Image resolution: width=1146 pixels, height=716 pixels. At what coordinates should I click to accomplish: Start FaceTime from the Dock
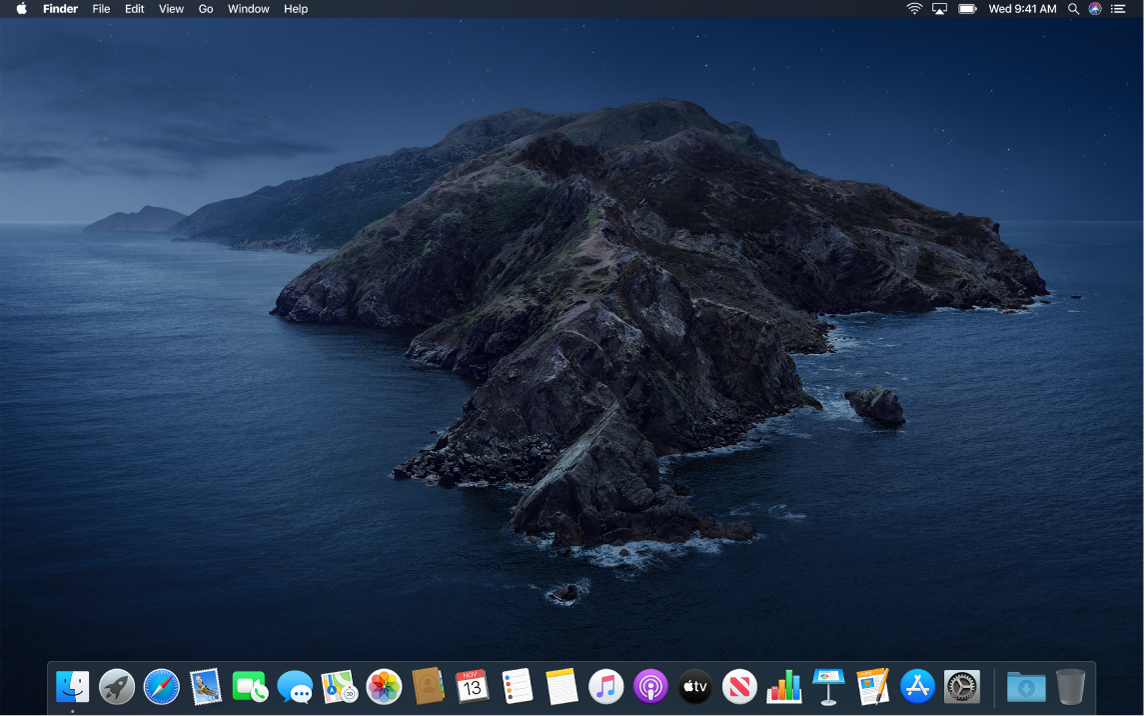click(250, 687)
